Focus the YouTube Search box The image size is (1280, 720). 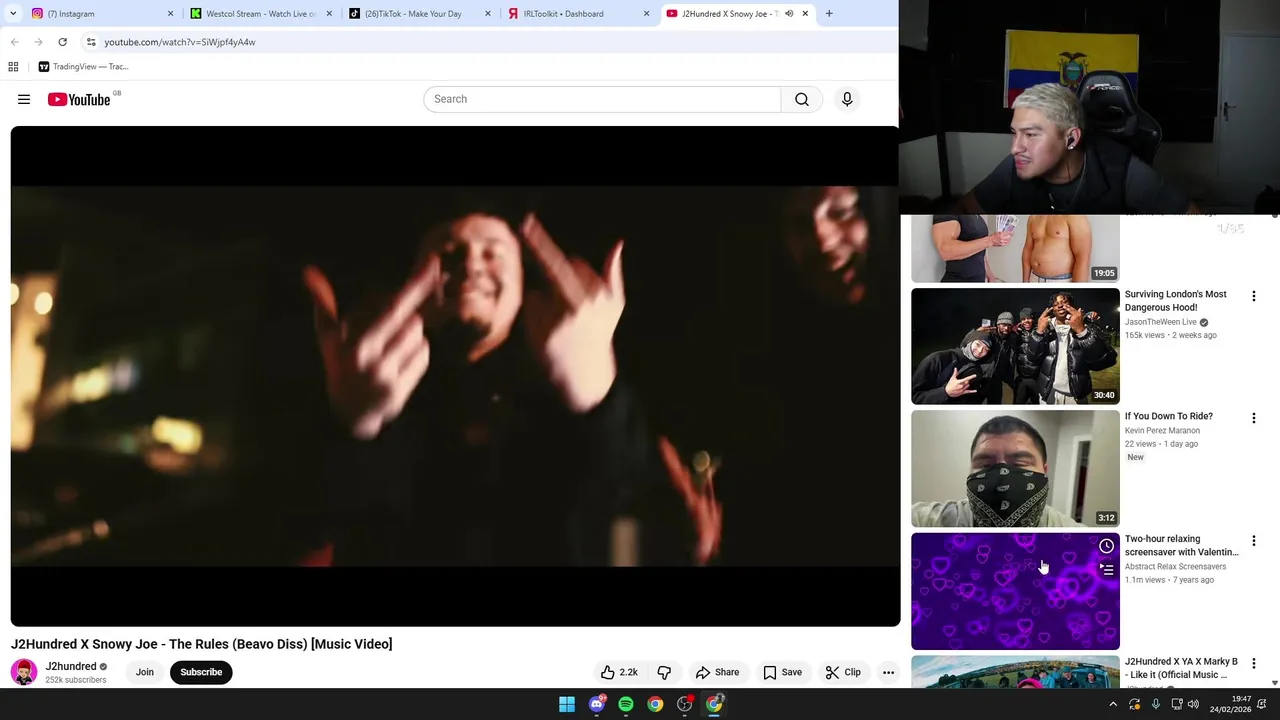602,99
